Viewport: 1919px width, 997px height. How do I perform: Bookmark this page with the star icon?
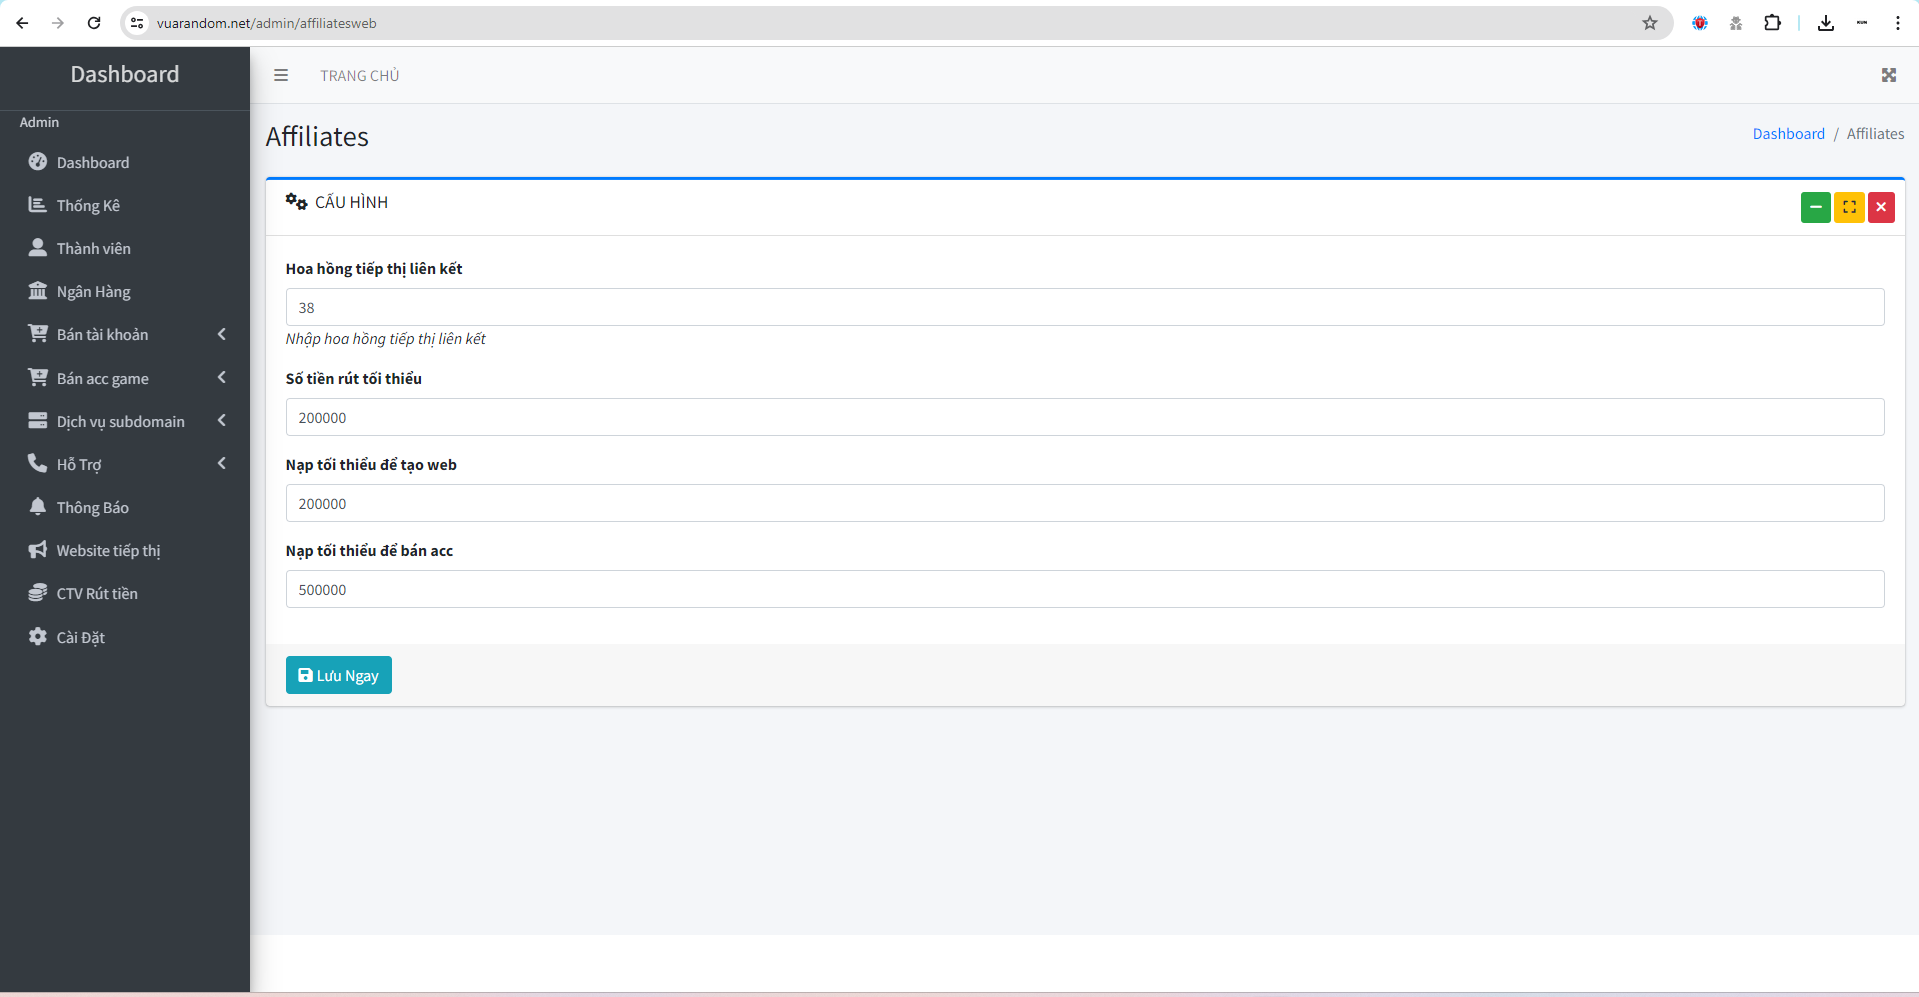coord(1649,23)
